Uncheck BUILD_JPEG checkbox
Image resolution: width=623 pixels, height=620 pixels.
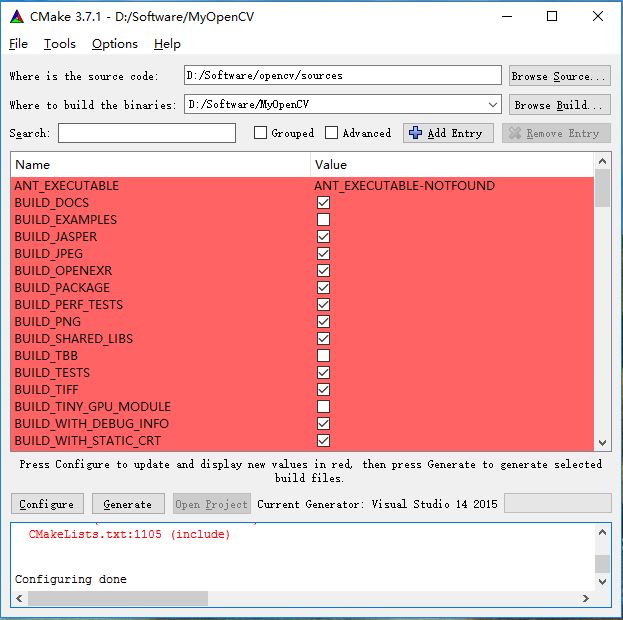click(x=323, y=254)
